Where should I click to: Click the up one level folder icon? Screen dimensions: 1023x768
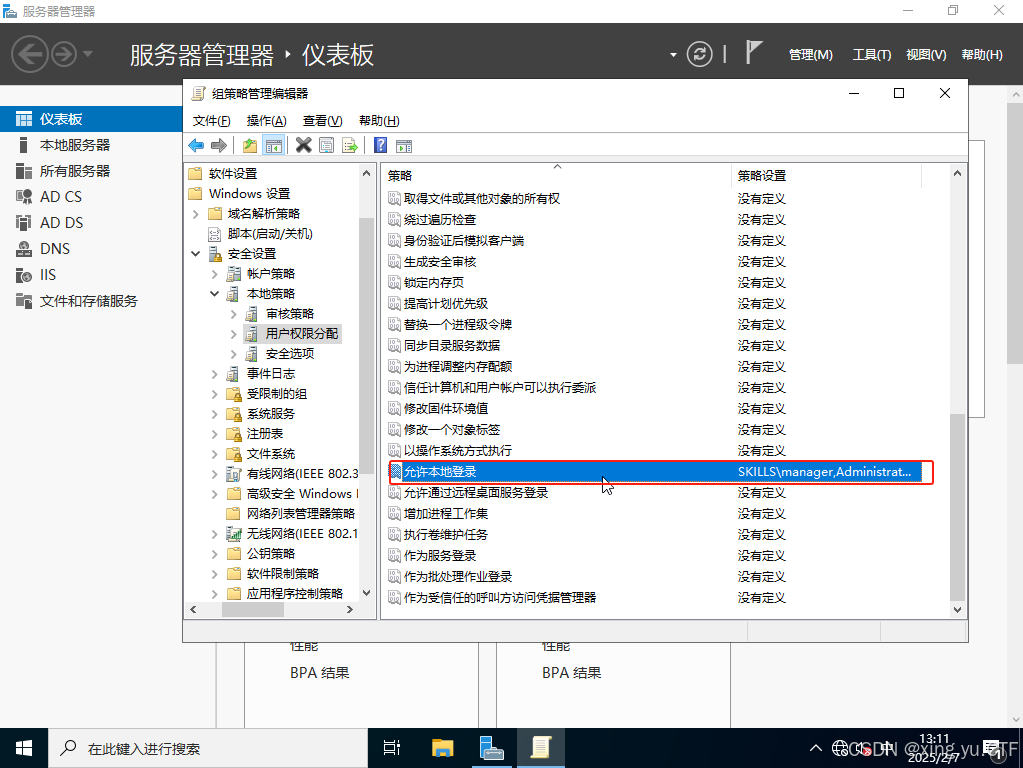[250, 146]
